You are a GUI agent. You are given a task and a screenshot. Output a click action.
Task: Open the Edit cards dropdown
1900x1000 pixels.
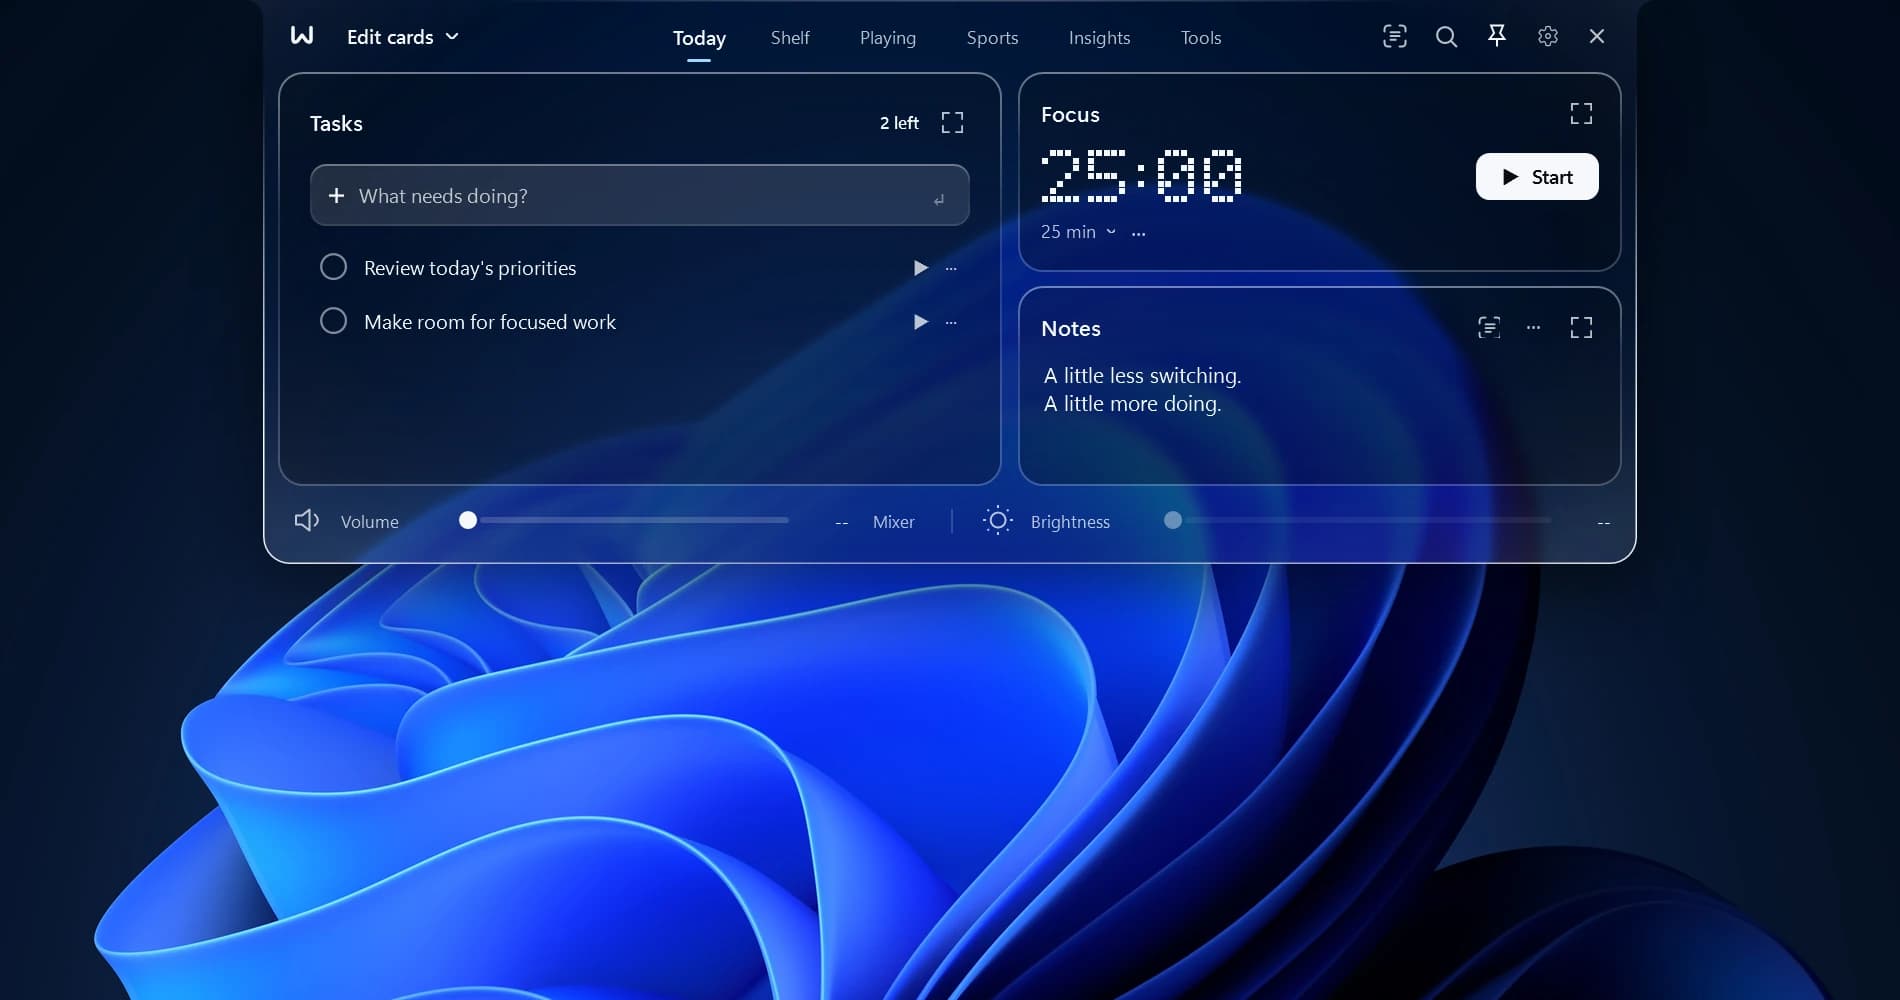[x=402, y=37]
